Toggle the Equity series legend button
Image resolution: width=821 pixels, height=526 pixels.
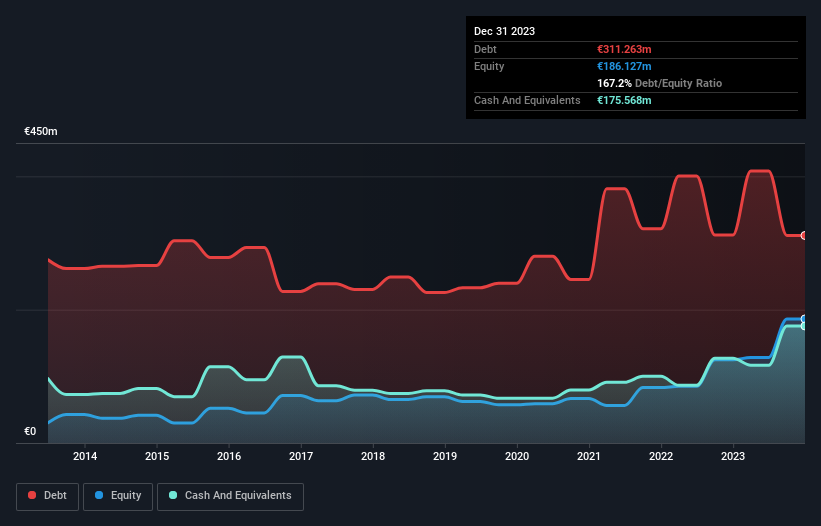point(118,496)
